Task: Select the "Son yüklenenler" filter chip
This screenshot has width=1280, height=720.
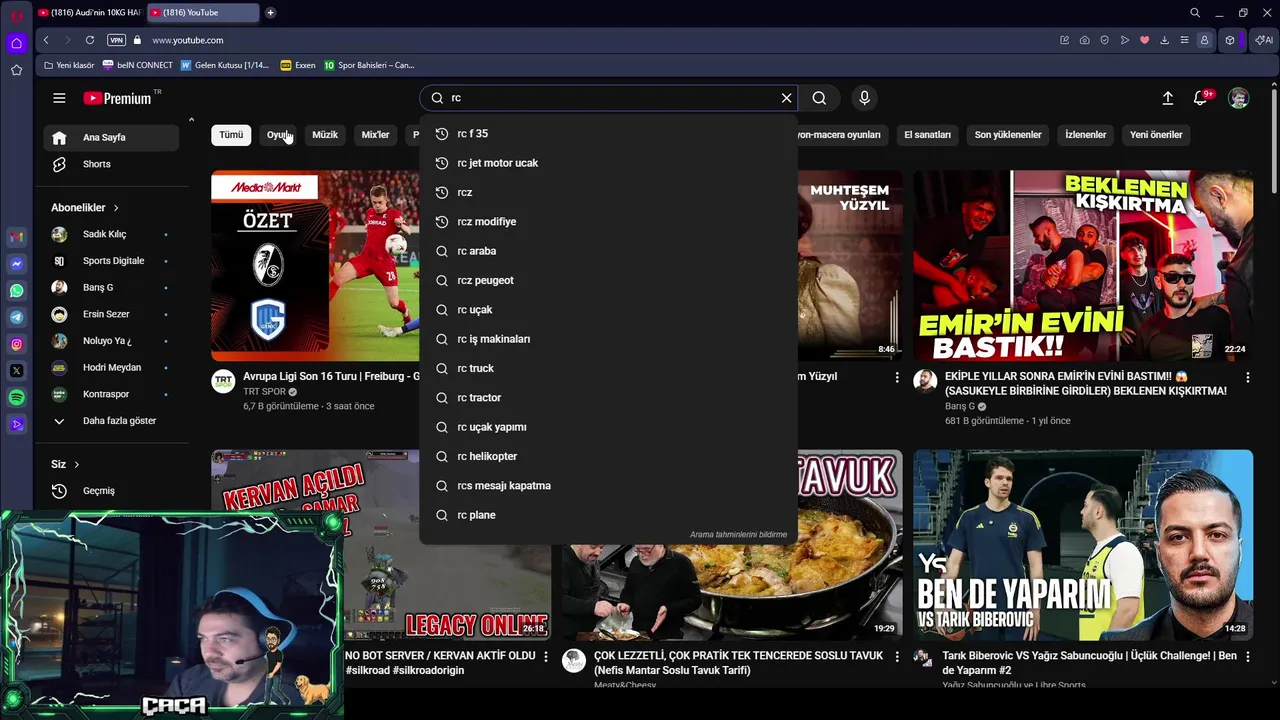Action: (1008, 135)
